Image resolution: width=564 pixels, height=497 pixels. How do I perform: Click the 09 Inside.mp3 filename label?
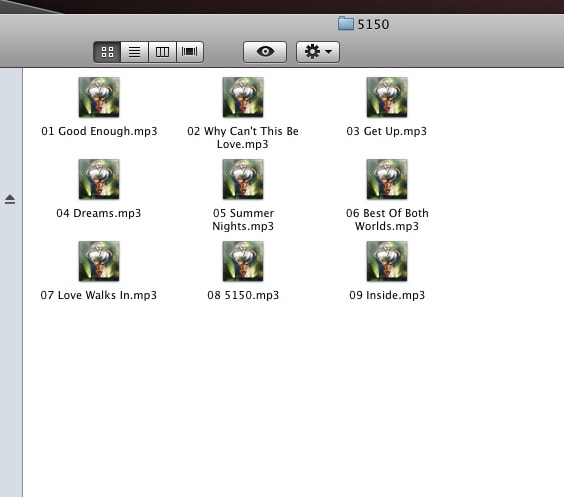(387, 295)
